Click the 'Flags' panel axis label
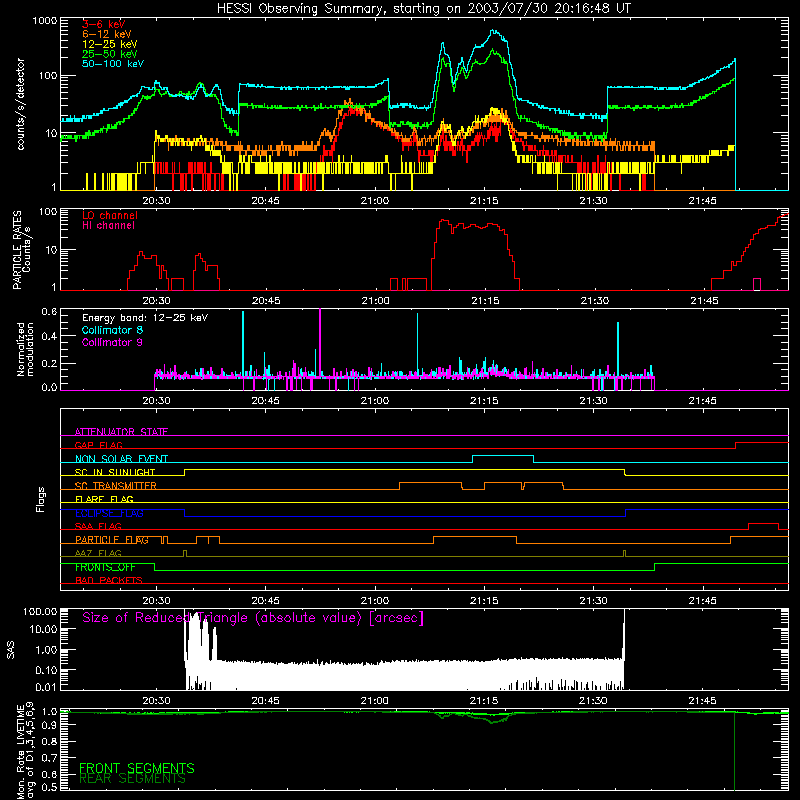The image size is (800, 800). click(x=41, y=499)
